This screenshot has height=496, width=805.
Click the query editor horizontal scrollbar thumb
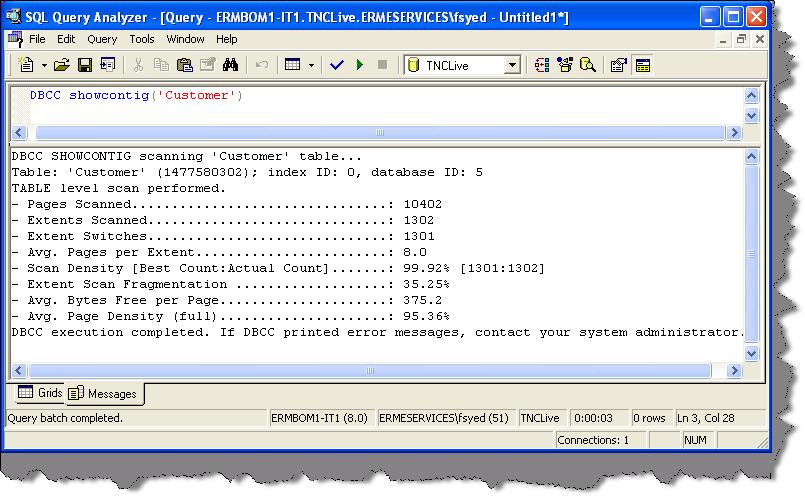point(380,132)
